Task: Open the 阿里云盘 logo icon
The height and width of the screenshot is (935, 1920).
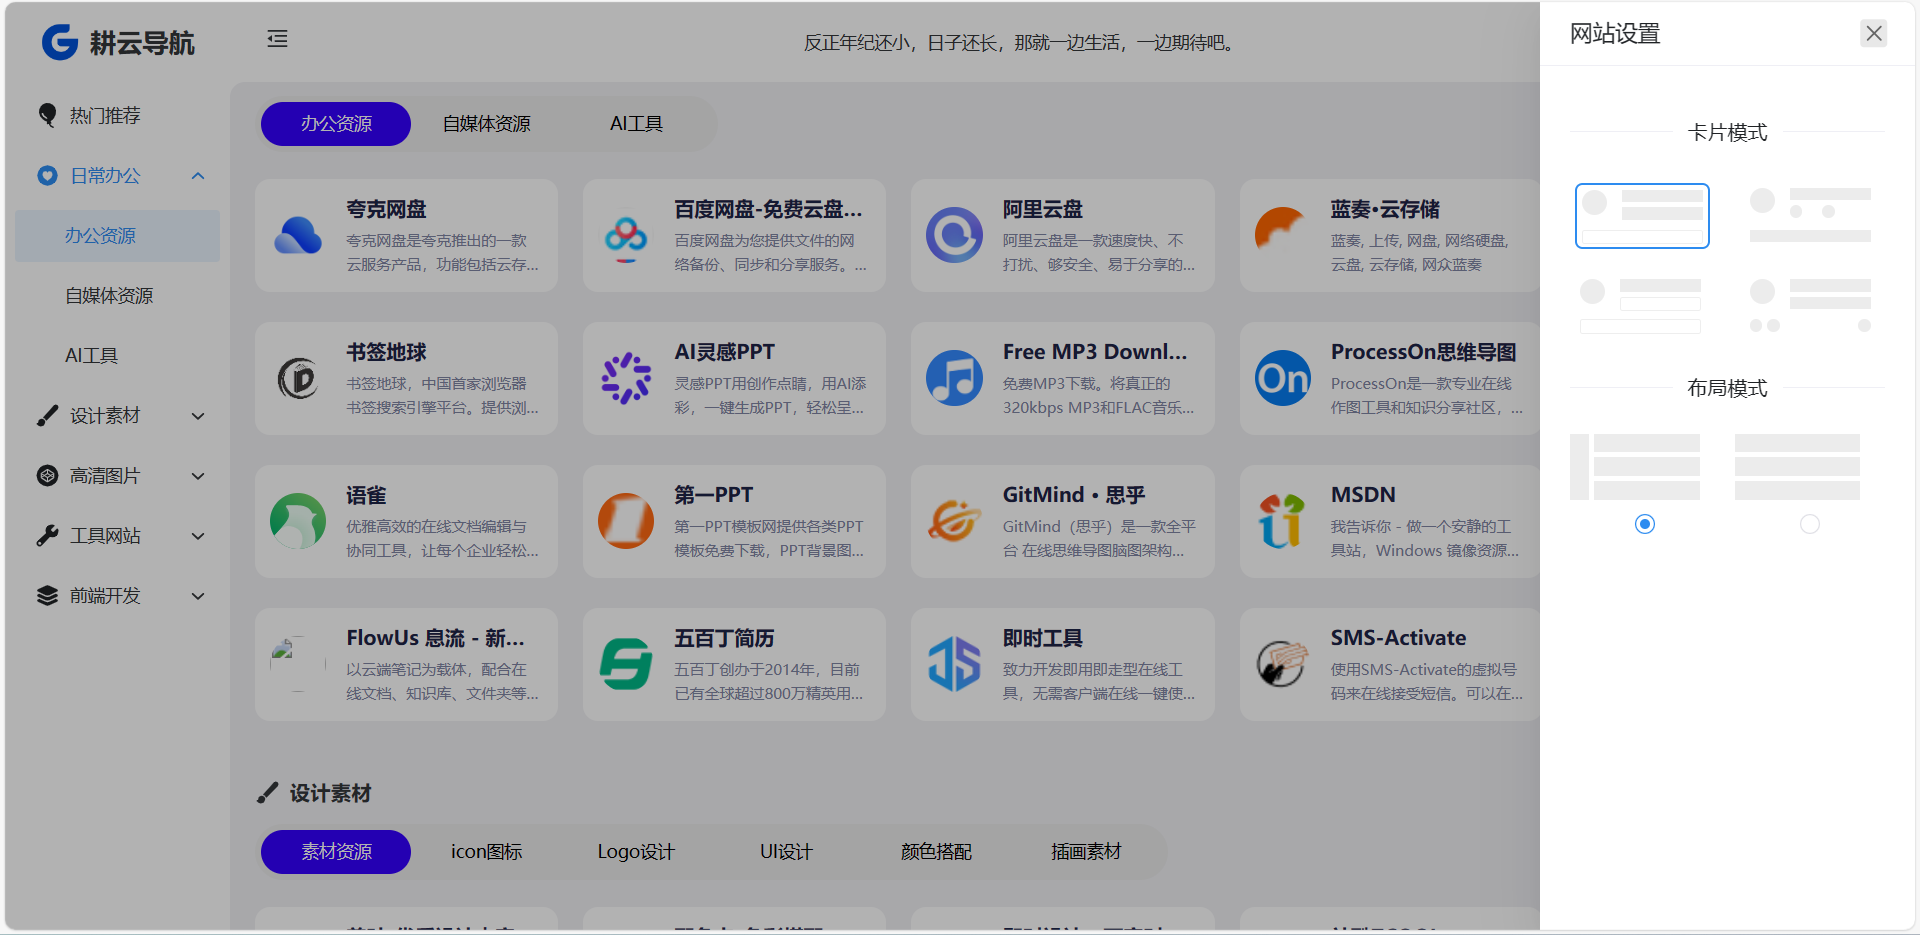Action: click(954, 236)
